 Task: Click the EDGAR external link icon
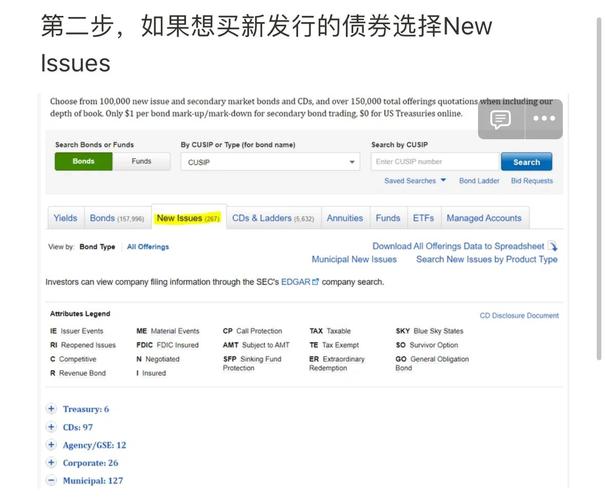[315, 282]
